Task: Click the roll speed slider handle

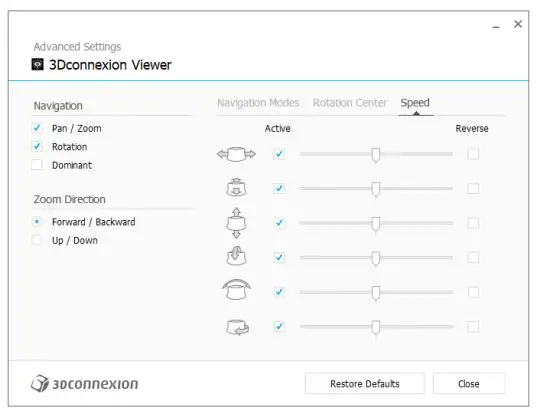Action: tap(376, 293)
